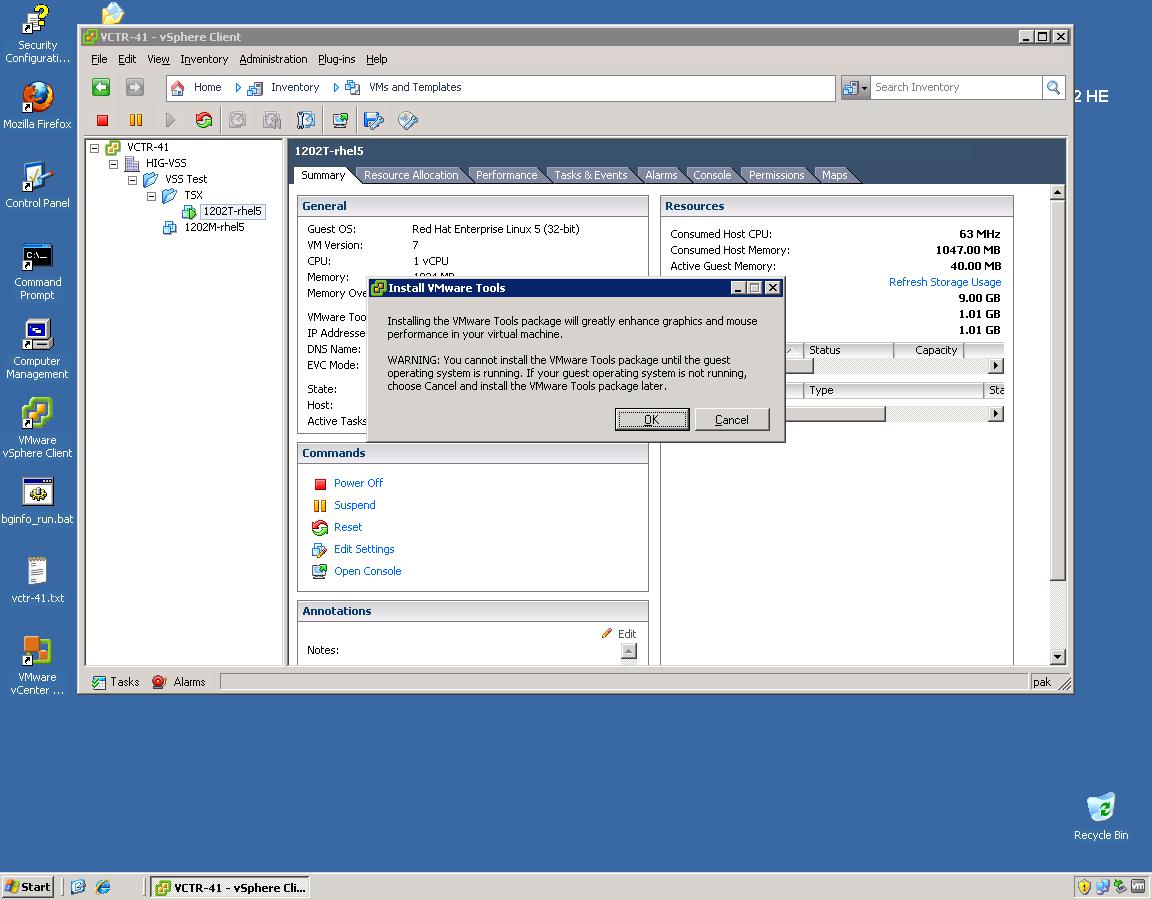Click the VCTR-41 vSphere Client taskbar button
The image size is (1152, 900).
(230, 887)
